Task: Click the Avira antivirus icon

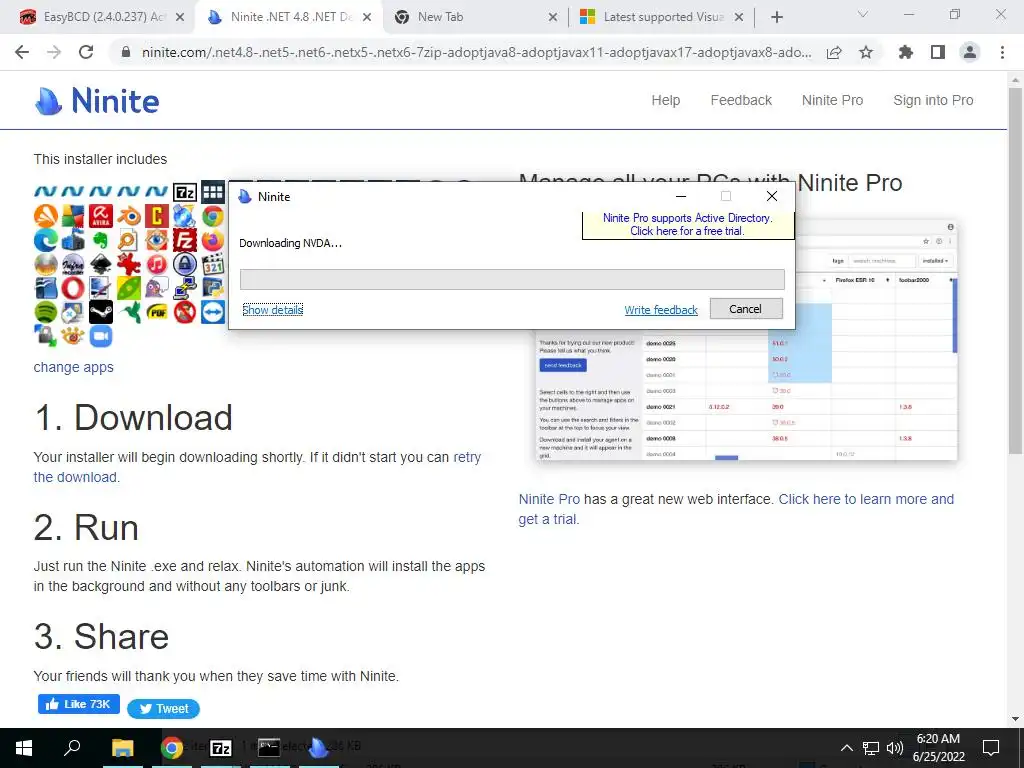Action: pyautogui.click(x=101, y=216)
